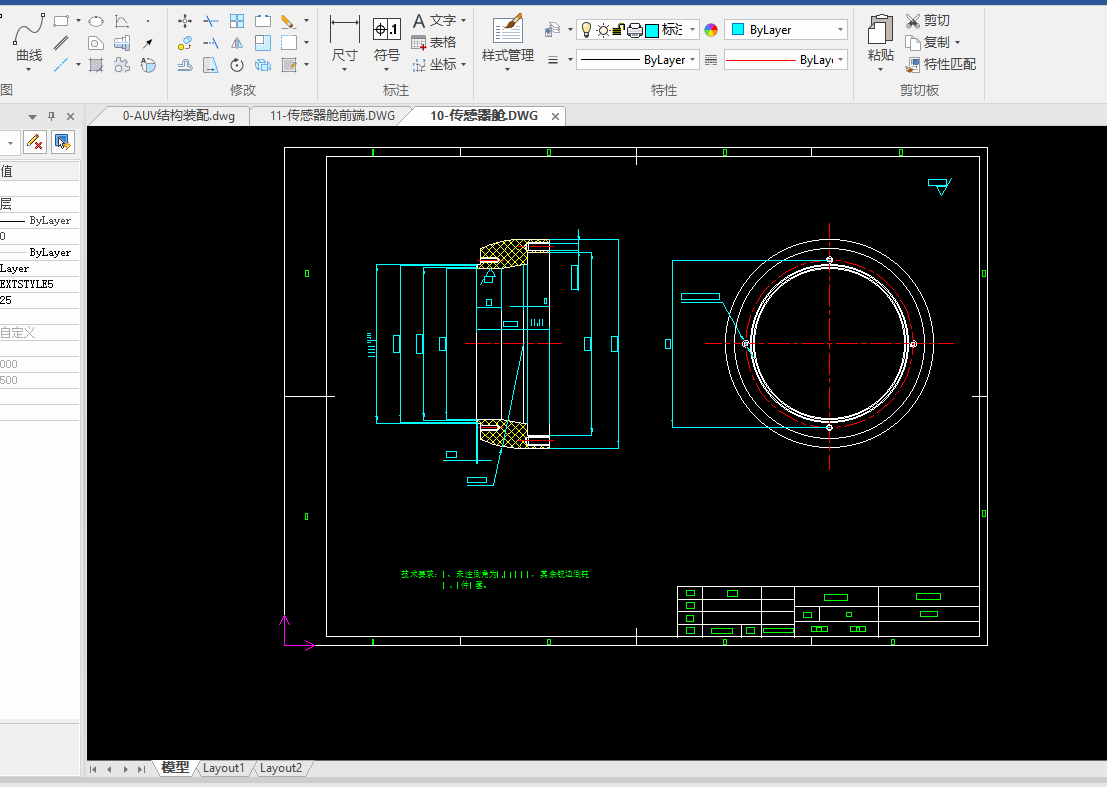Viewport: 1107px width, 787px height.
Task: Choose the mirror tool icon
Action: [x=237, y=43]
